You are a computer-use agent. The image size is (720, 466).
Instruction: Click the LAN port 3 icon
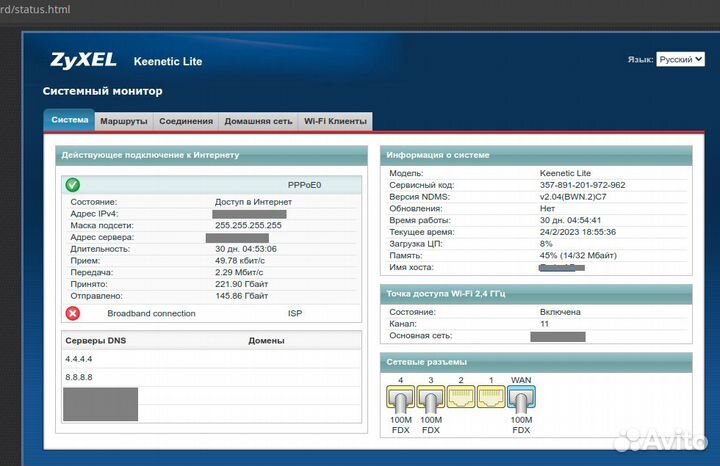coord(430,401)
